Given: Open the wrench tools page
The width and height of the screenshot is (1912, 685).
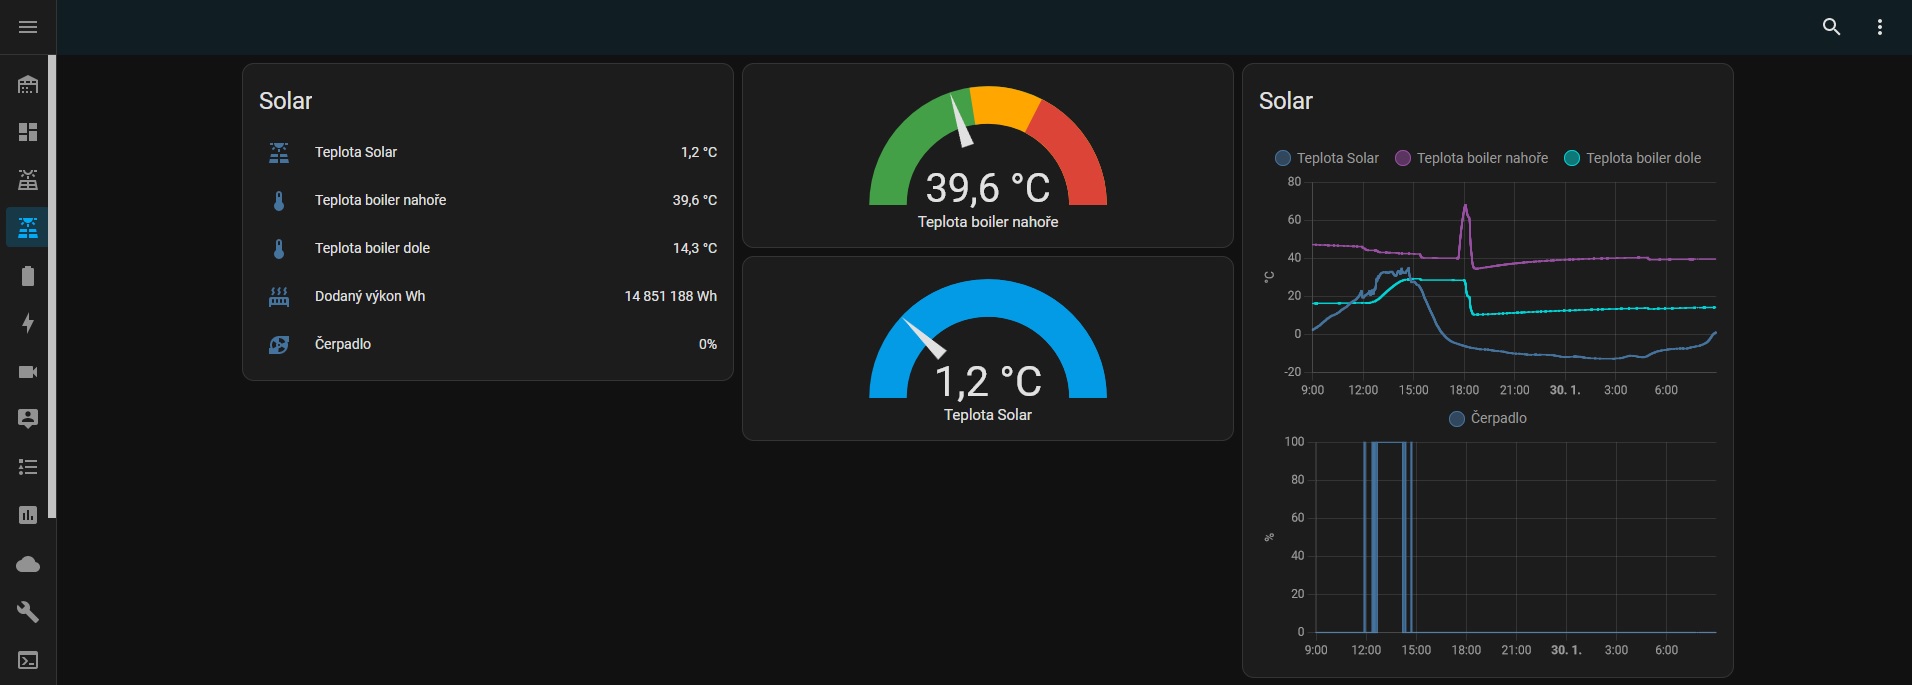Looking at the screenshot, I should click(28, 612).
